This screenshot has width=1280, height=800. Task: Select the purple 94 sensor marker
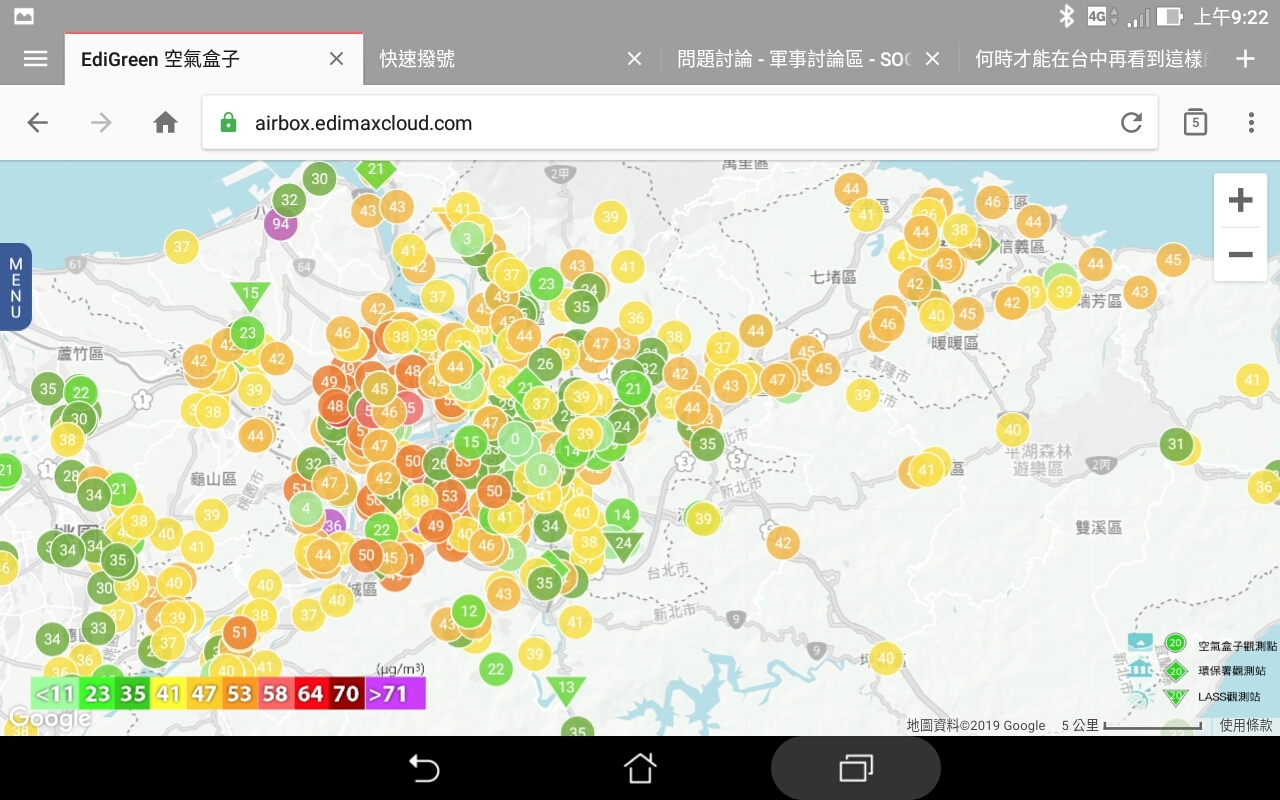click(x=281, y=223)
